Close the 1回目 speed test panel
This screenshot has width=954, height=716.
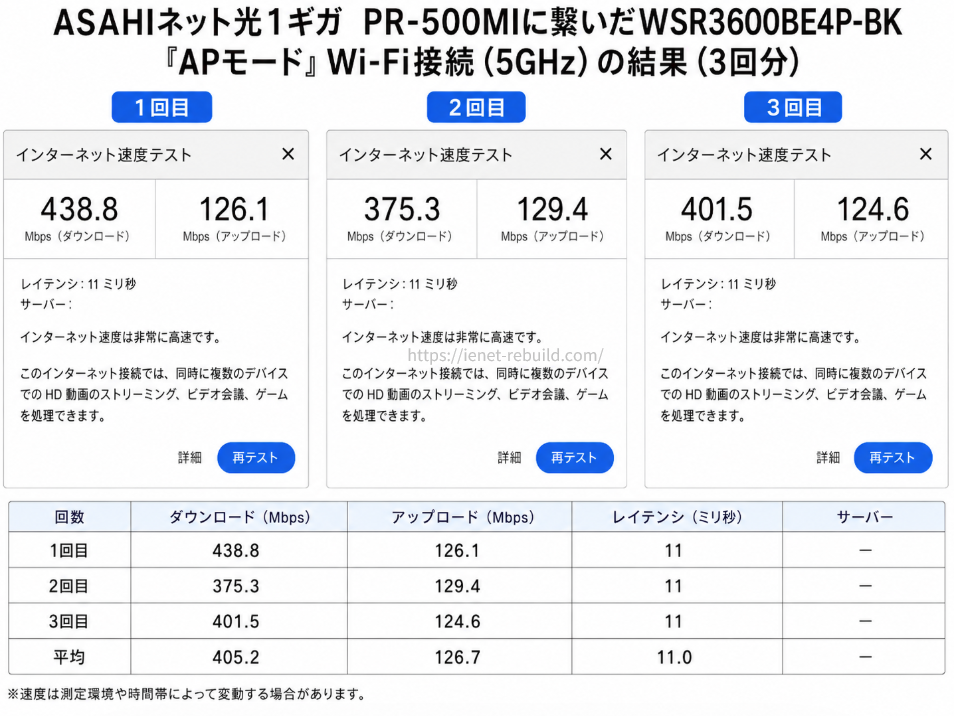288,155
